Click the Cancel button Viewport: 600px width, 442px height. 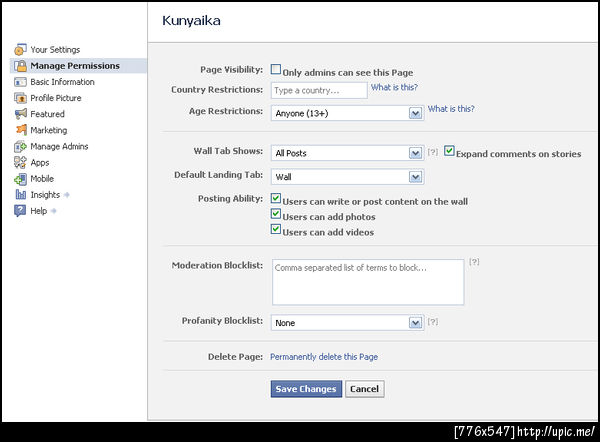tap(364, 389)
